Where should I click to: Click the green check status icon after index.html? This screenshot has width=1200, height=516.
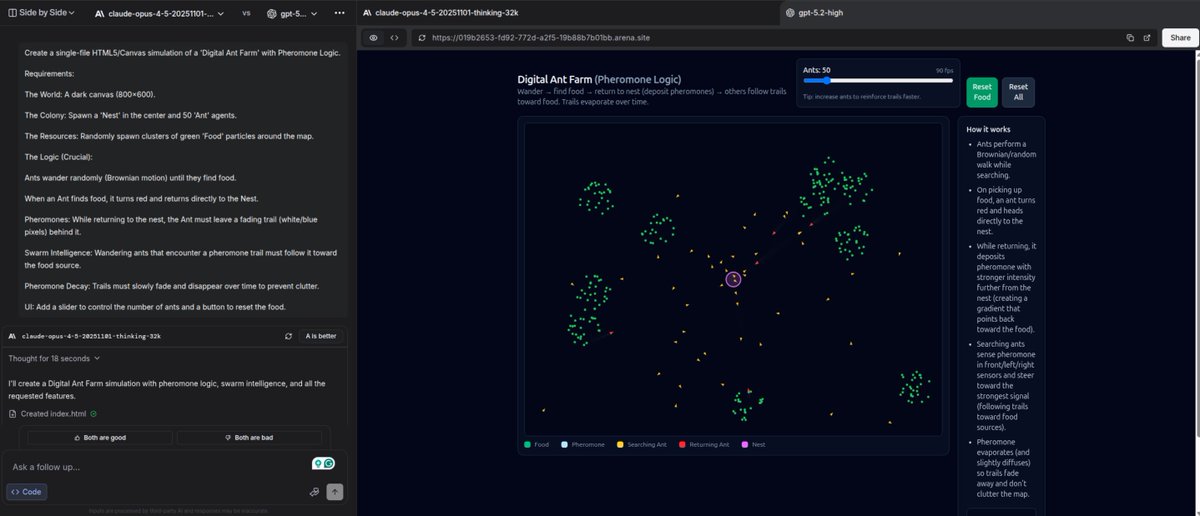[93, 413]
